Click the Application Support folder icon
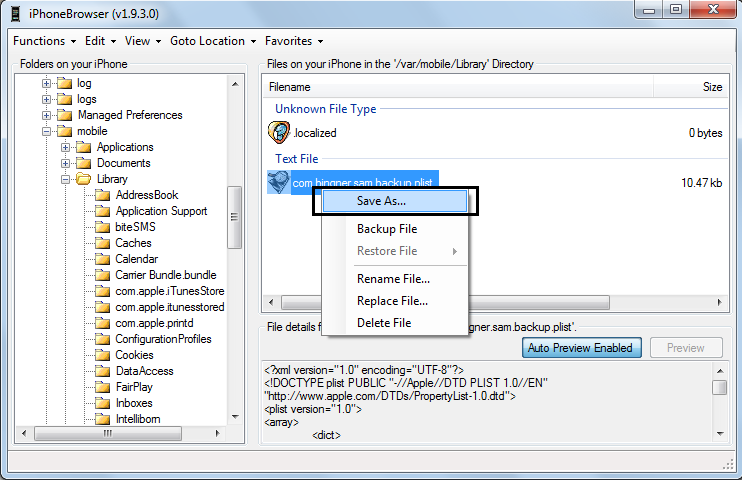This screenshot has width=742, height=480. [x=102, y=212]
